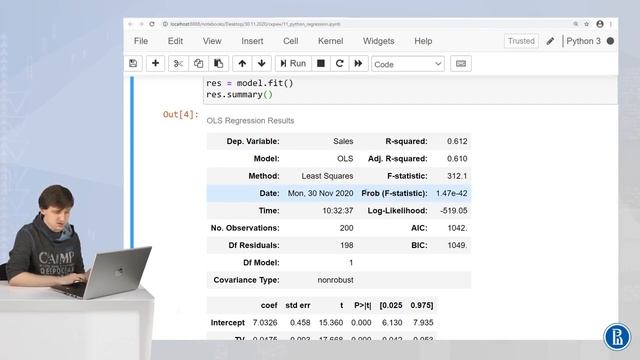Image resolution: width=640 pixels, height=360 pixels.
Task: Bookmark this page with star icon
Action: pos(587,24)
